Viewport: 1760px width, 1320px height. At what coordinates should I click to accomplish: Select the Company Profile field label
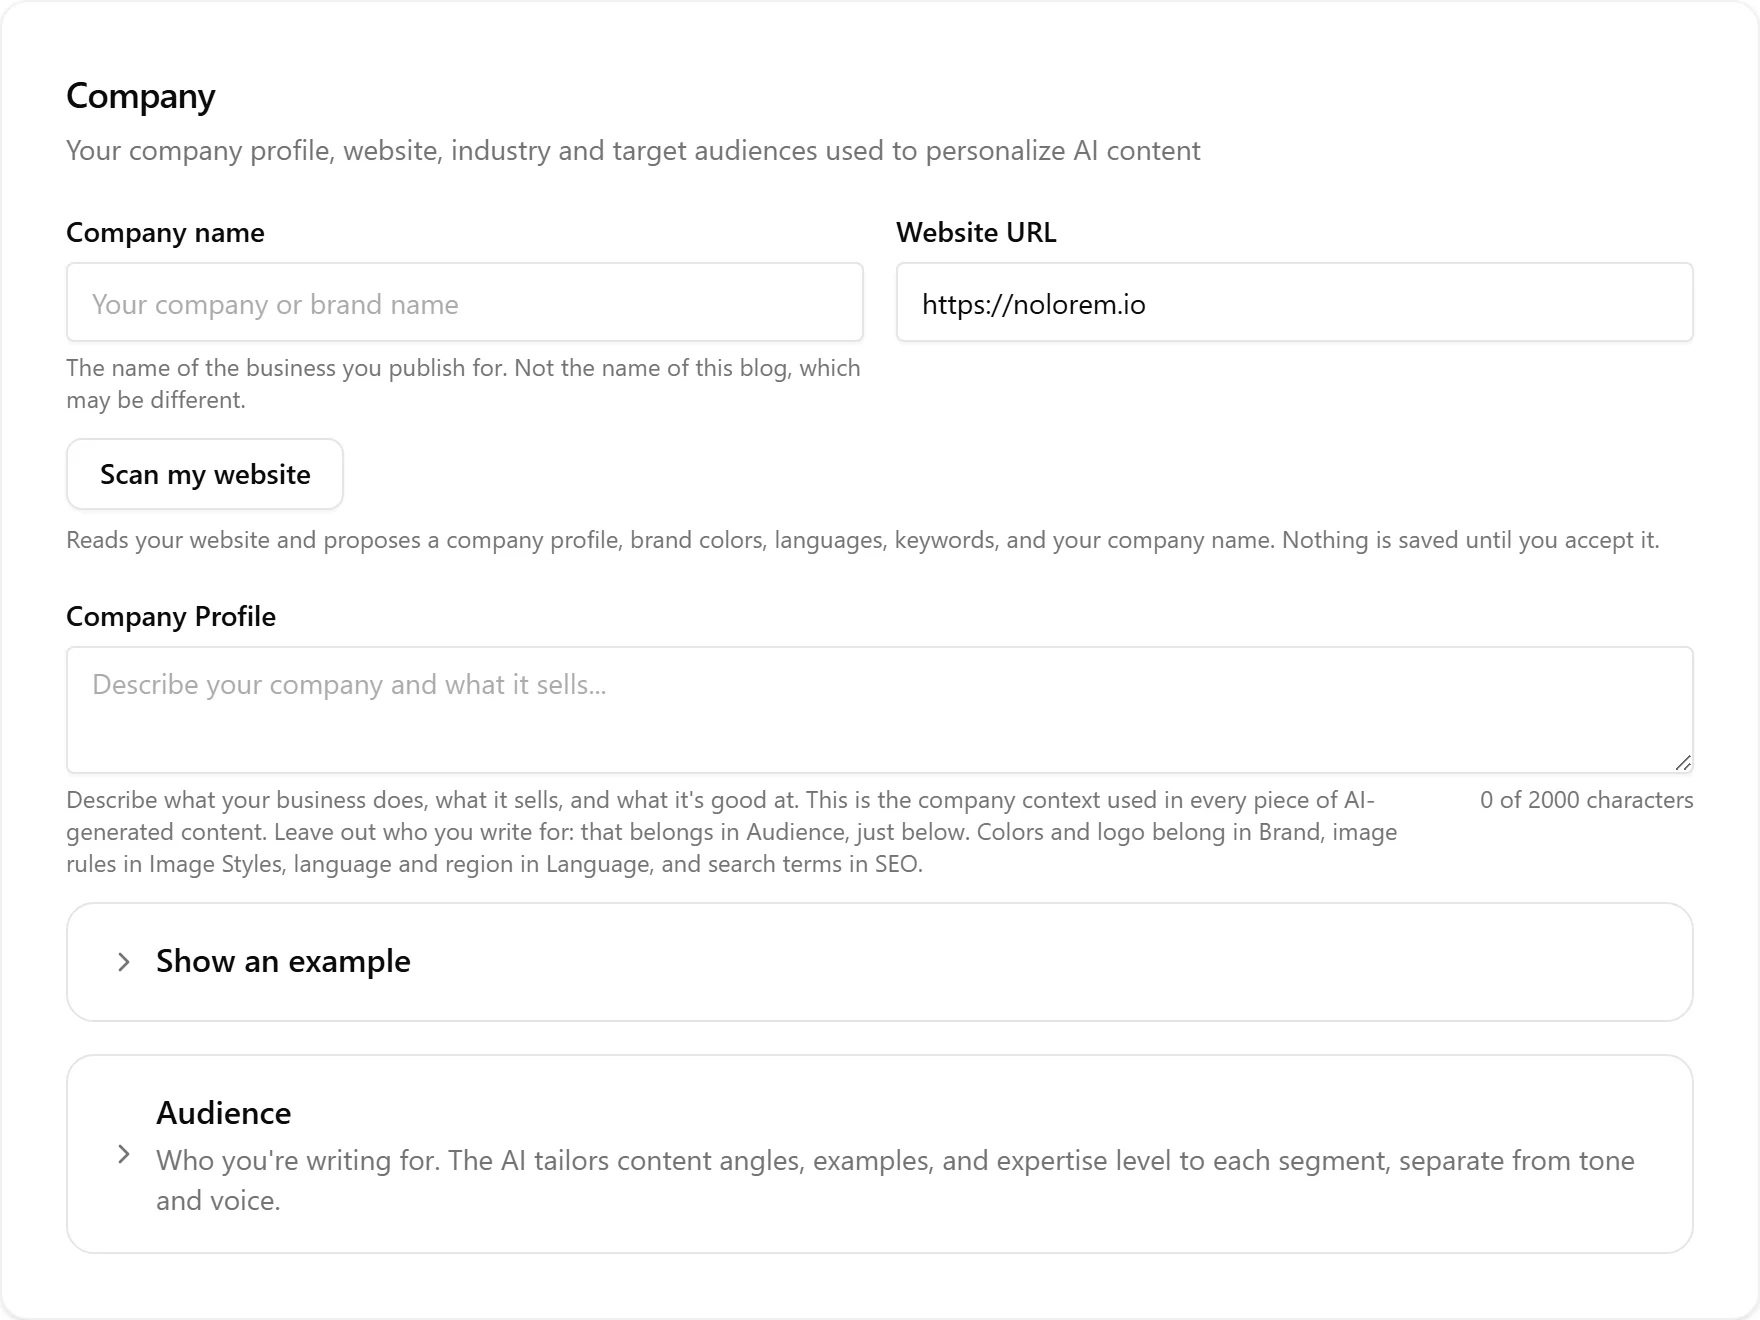(171, 616)
